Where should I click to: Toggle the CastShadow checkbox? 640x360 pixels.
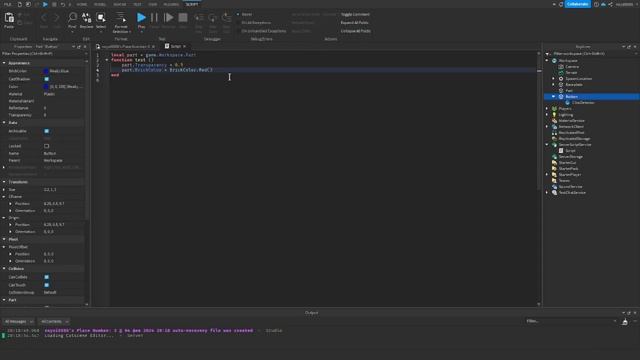click(x=47, y=79)
